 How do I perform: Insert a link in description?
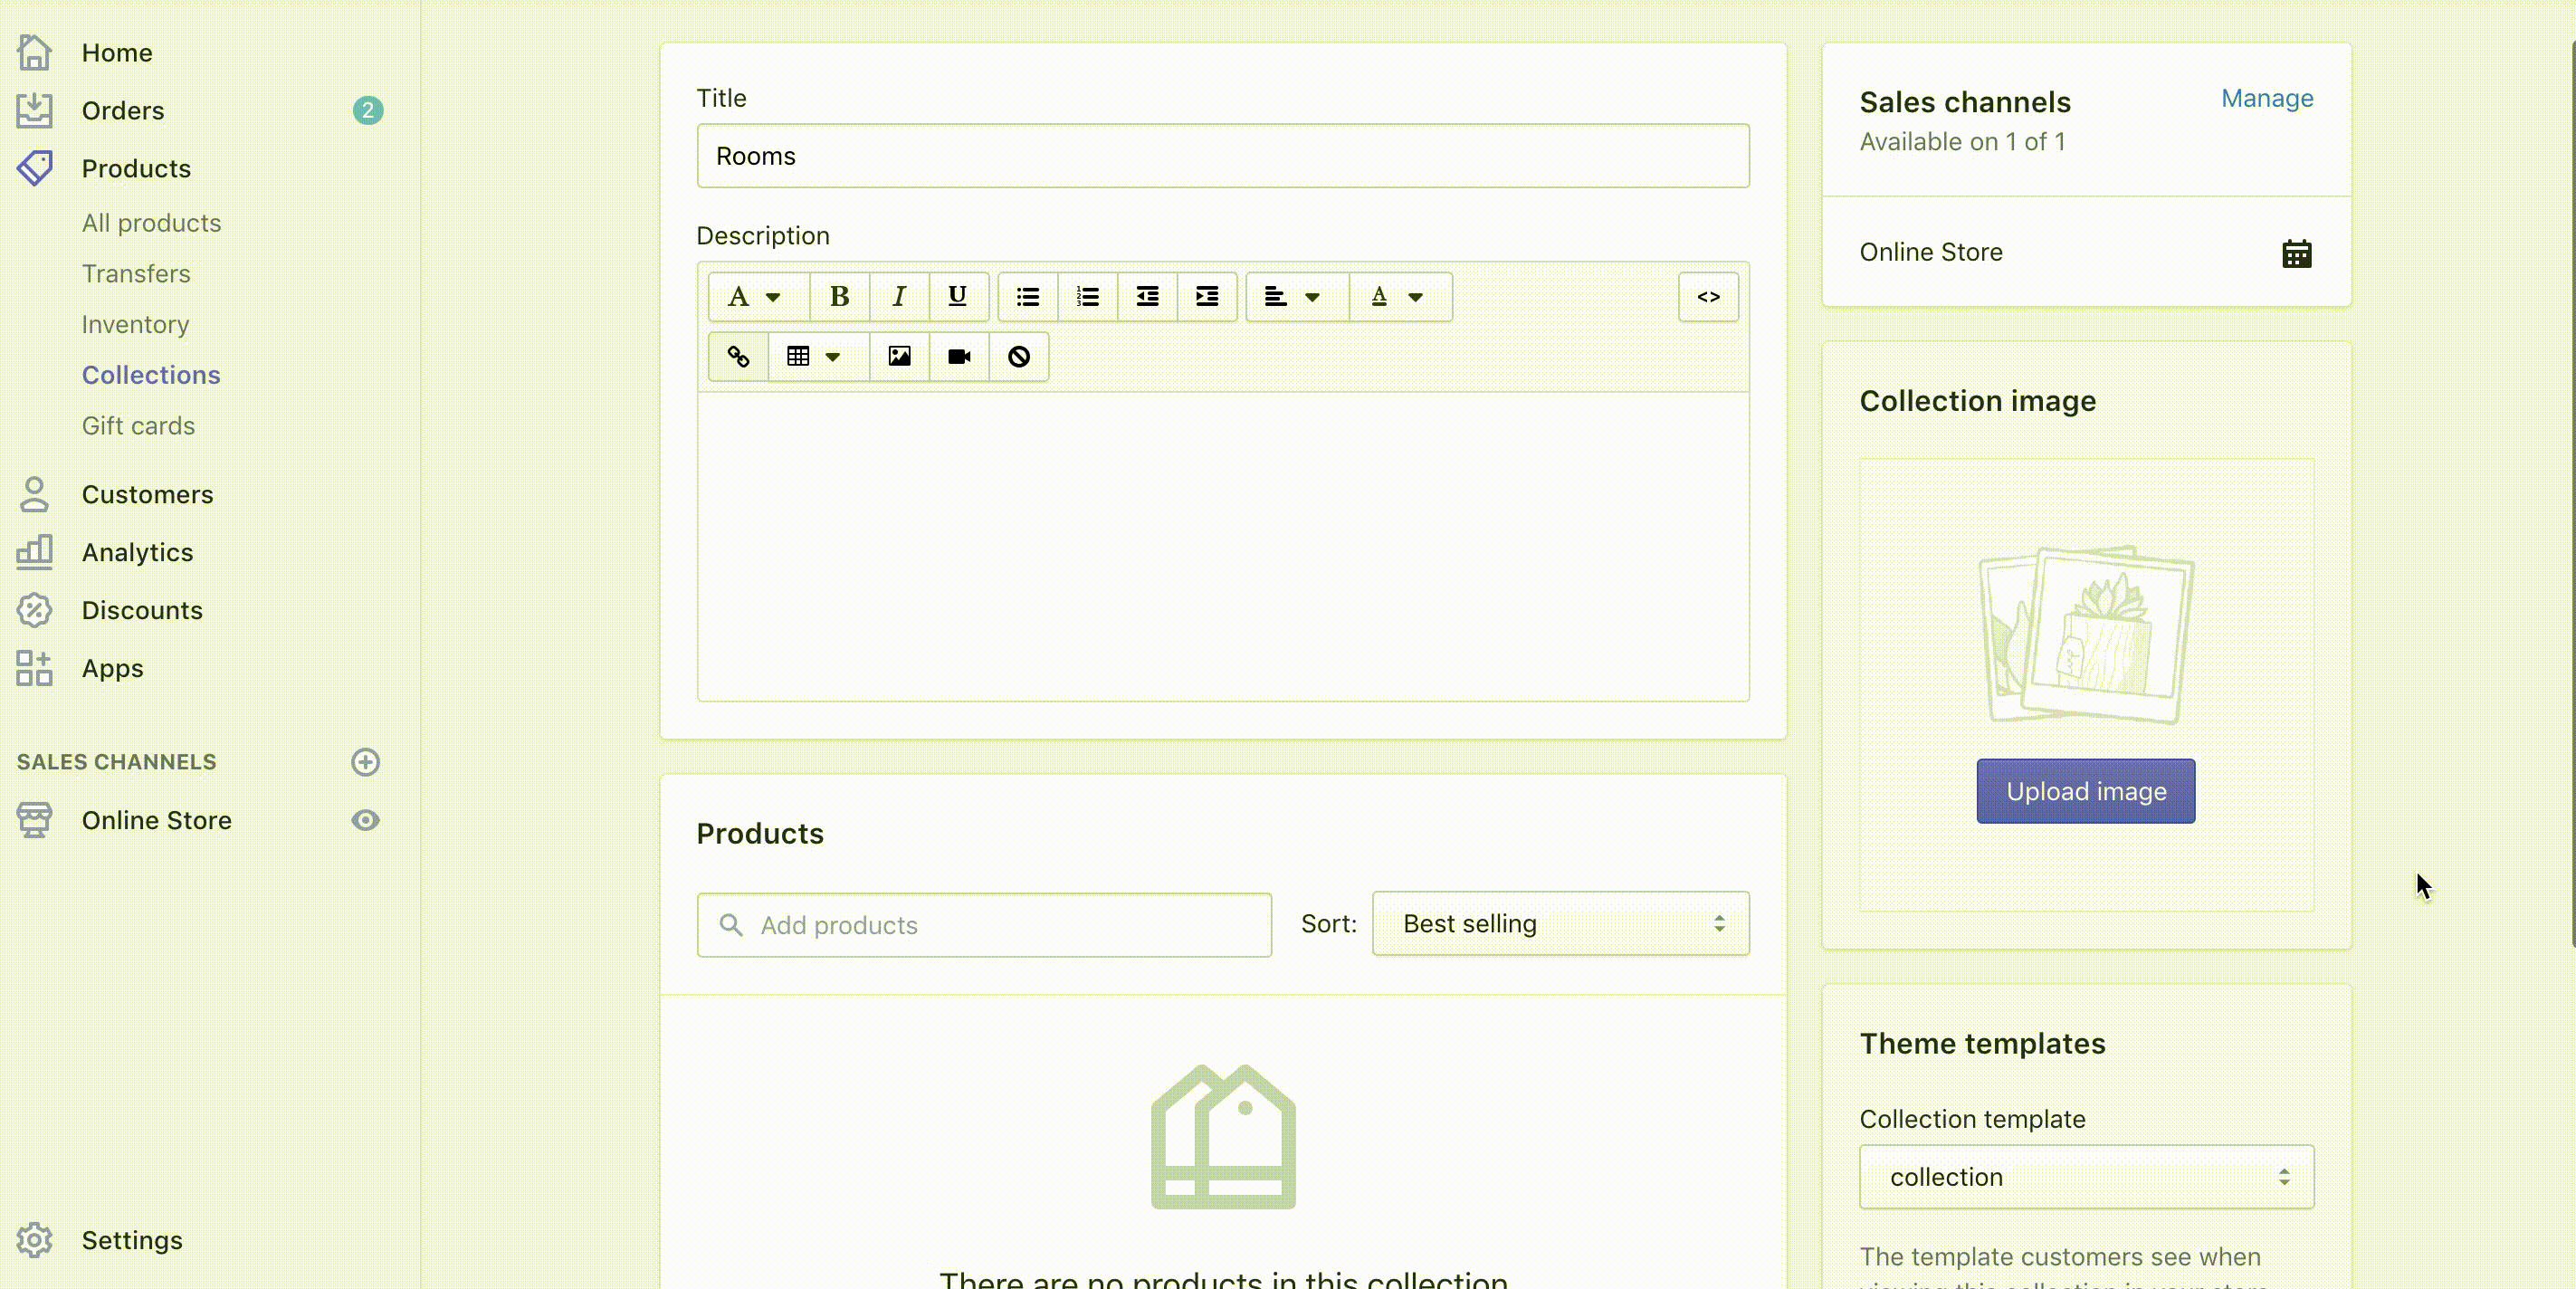tap(738, 357)
